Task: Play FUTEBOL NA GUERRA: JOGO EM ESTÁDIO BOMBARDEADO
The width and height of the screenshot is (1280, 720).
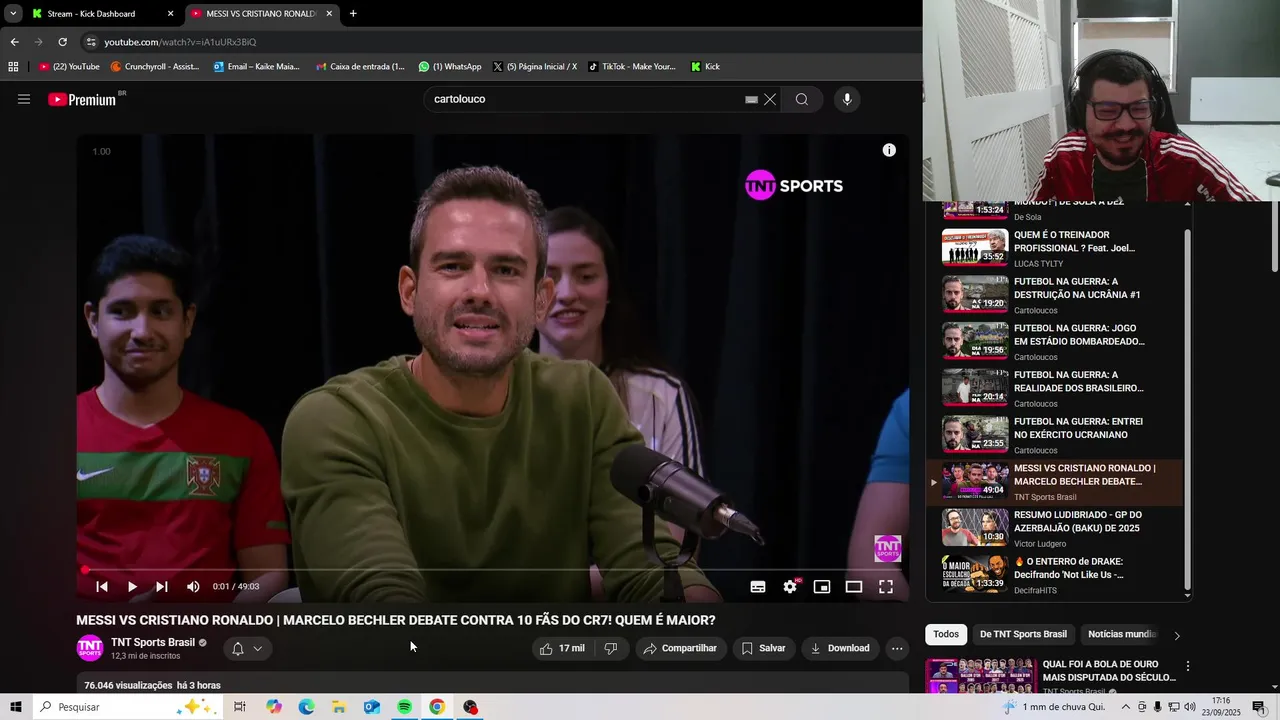Action: click(1055, 341)
